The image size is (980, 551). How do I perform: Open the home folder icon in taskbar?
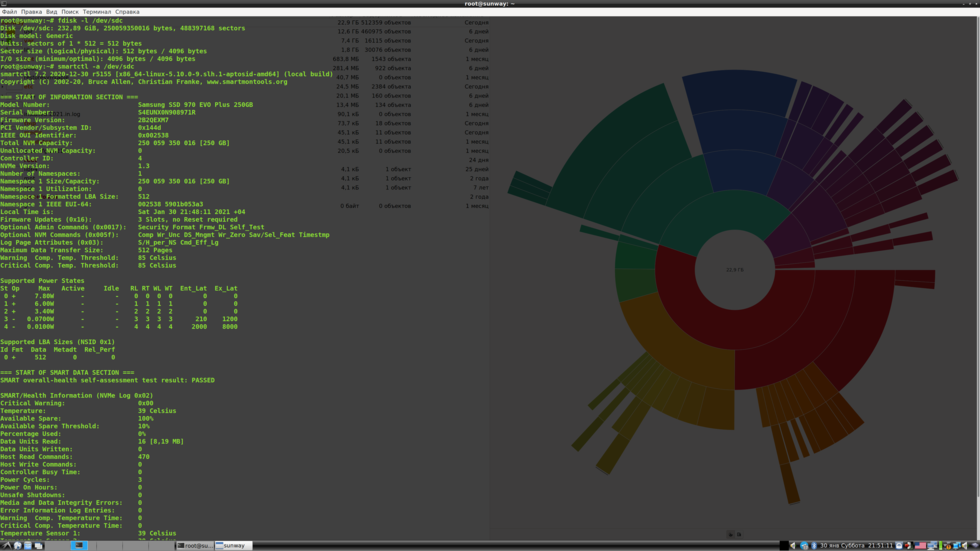tap(28, 546)
